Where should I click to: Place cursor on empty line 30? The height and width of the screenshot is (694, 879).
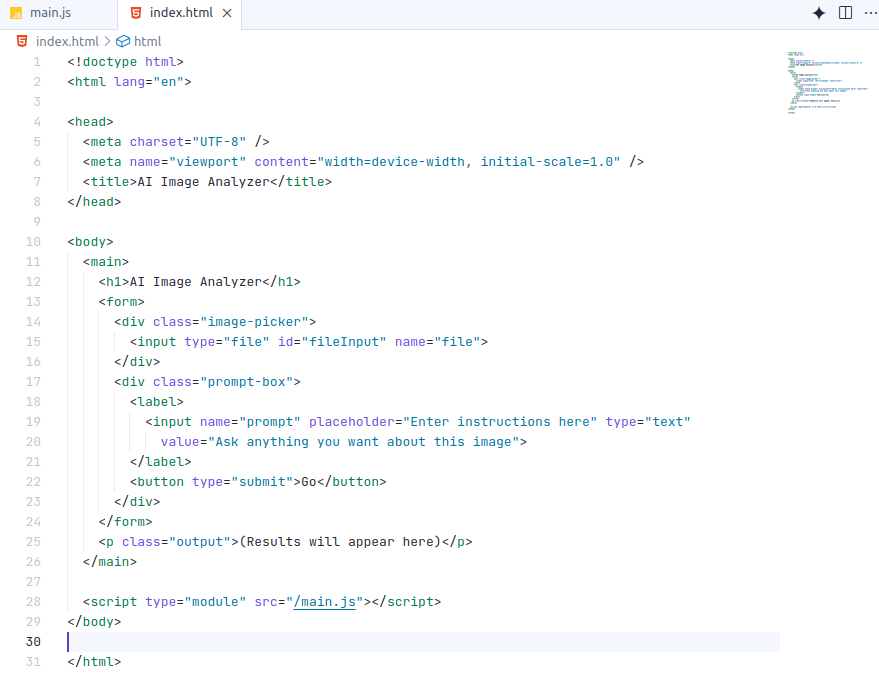(x=423, y=642)
